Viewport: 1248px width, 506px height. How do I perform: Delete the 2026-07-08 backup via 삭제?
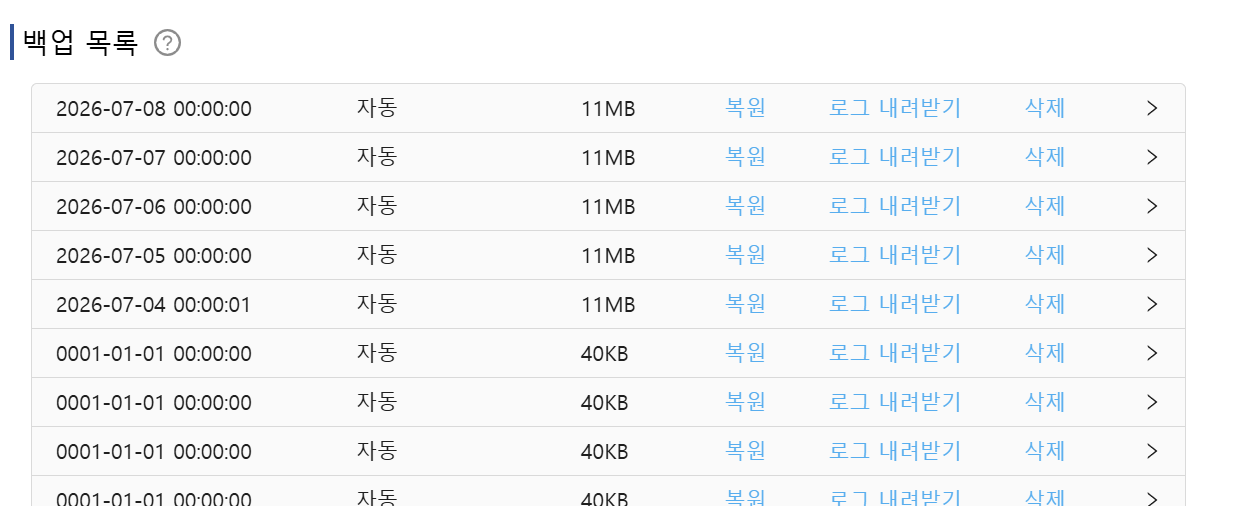[1045, 108]
